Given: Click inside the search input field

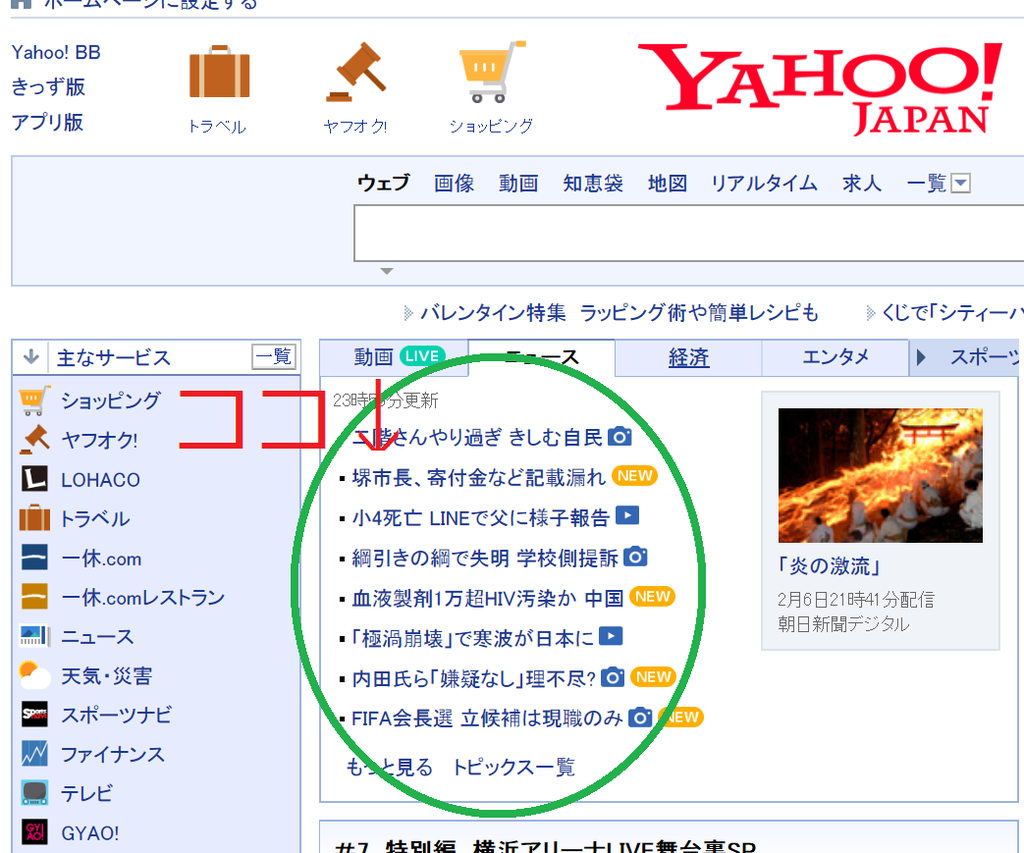Looking at the screenshot, I should [x=688, y=233].
